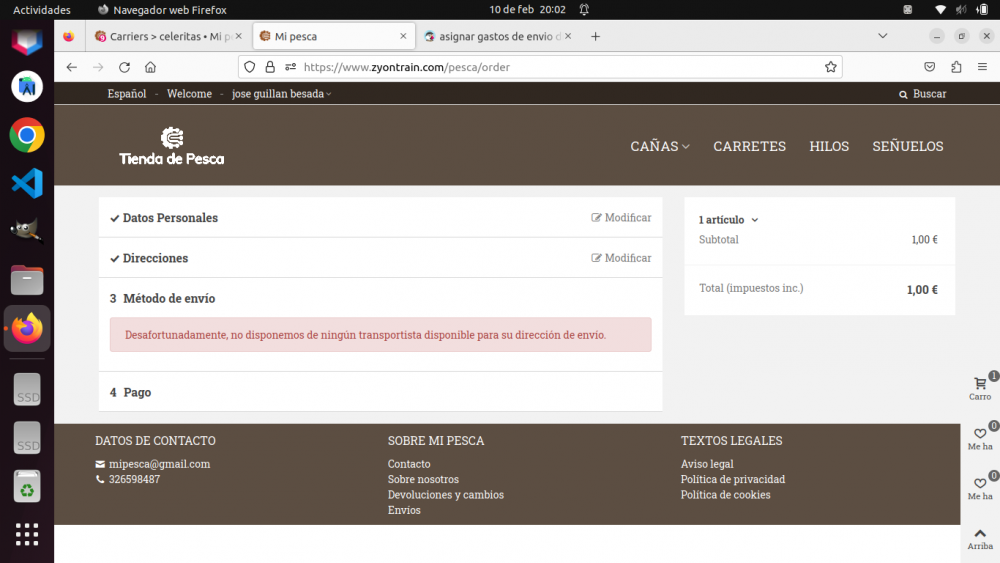The image size is (1000, 563).
Task: Open GIMP from the dock
Action: [x=27, y=231]
